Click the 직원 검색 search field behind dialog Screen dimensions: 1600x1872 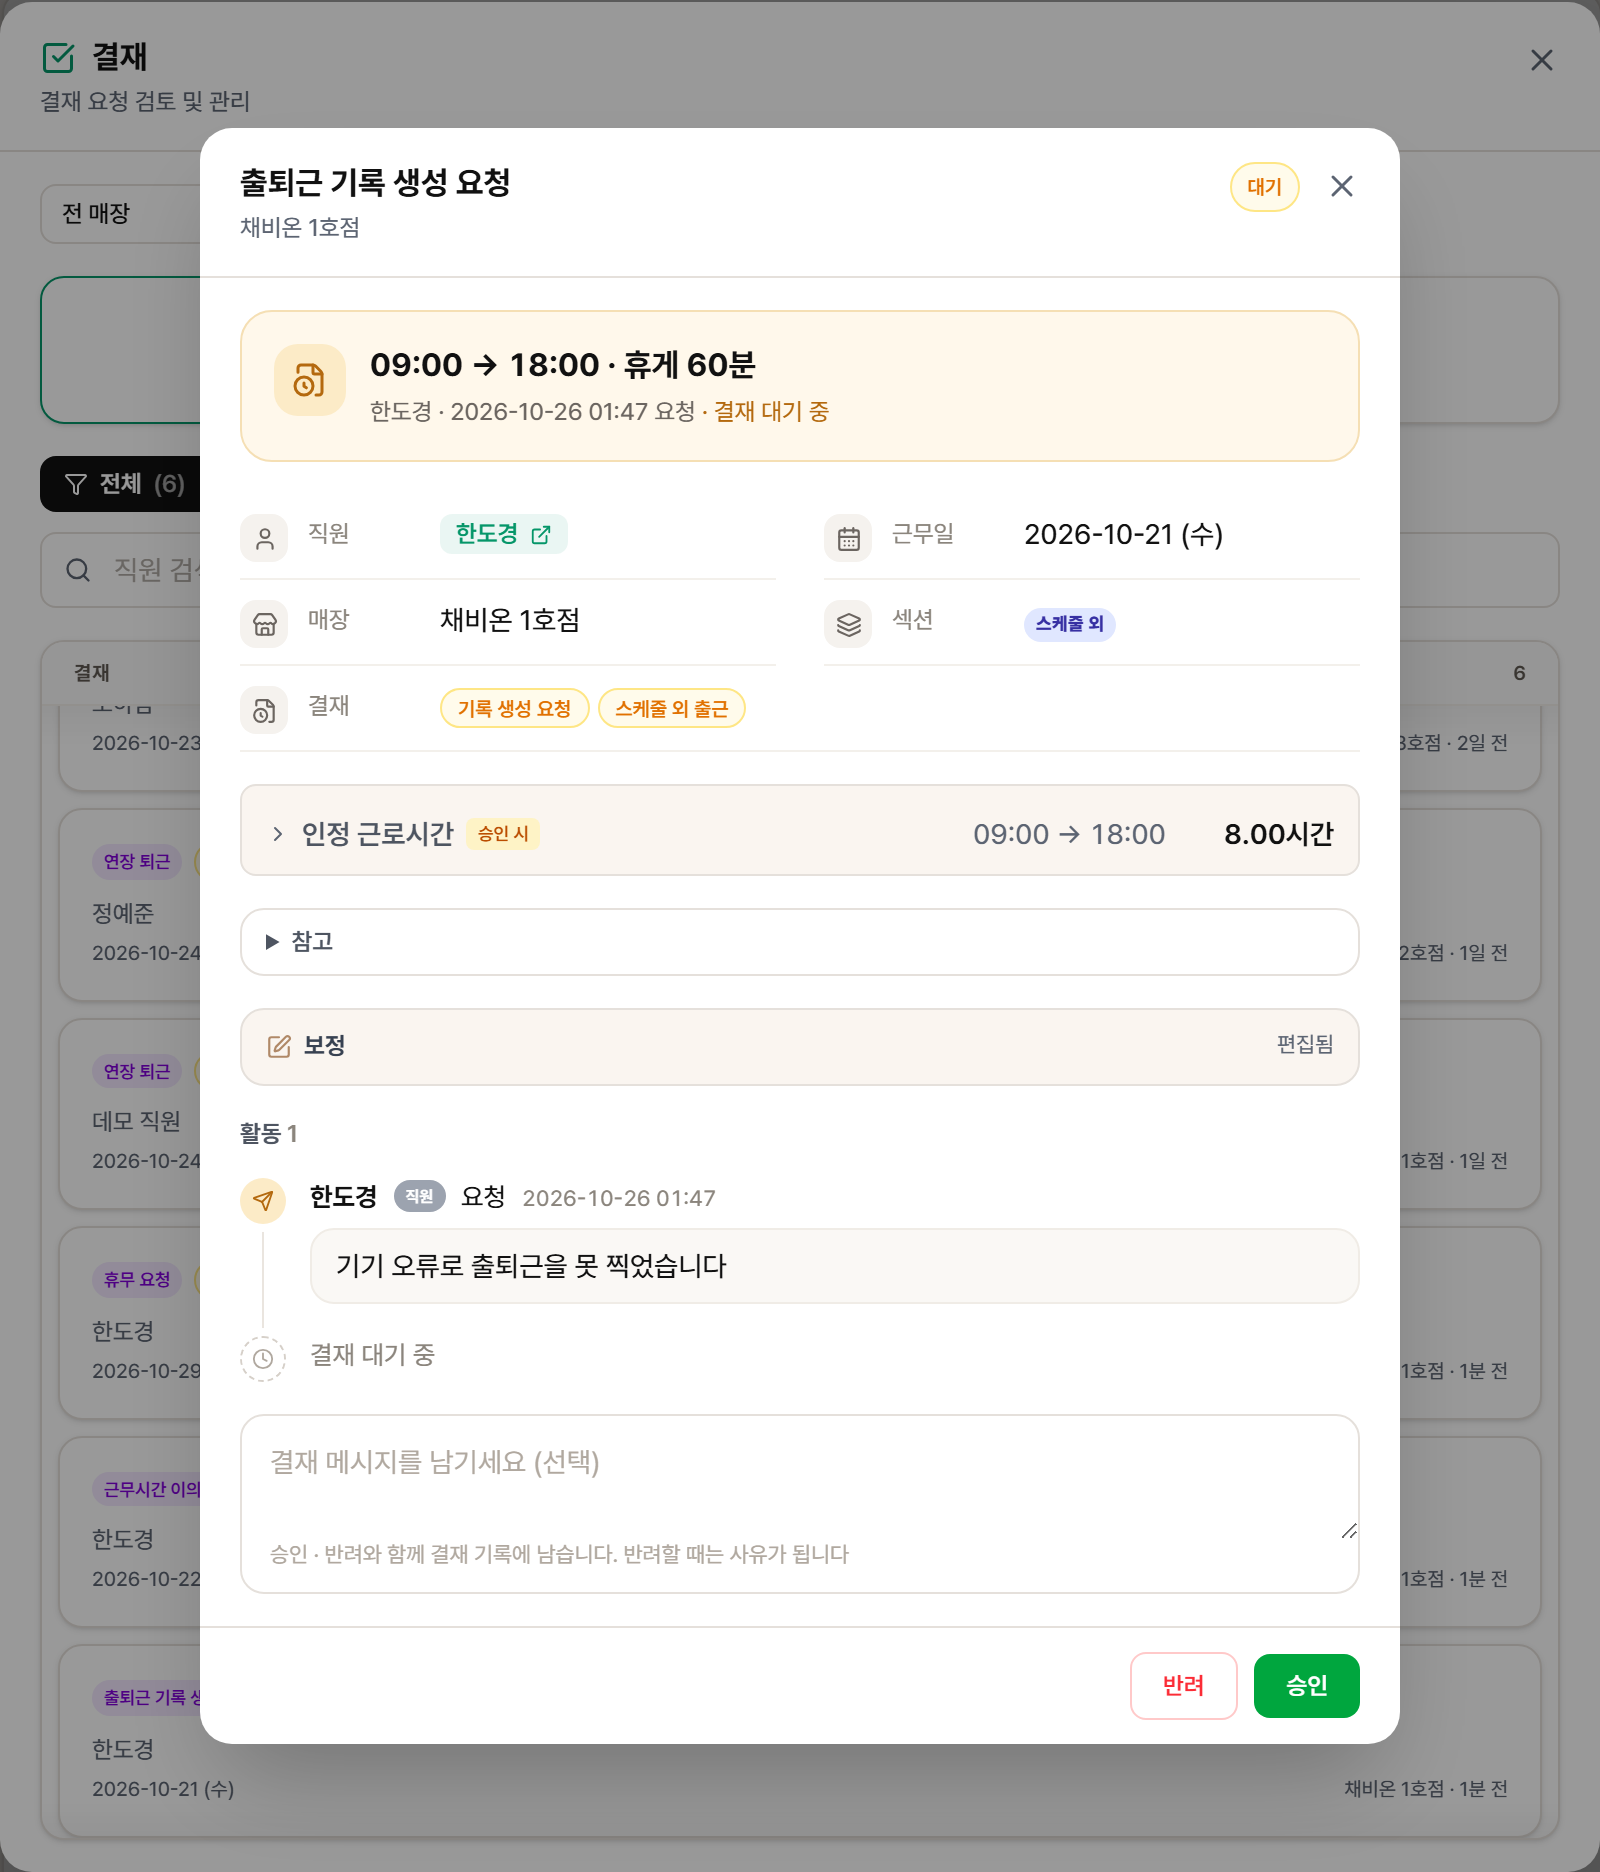121,570
